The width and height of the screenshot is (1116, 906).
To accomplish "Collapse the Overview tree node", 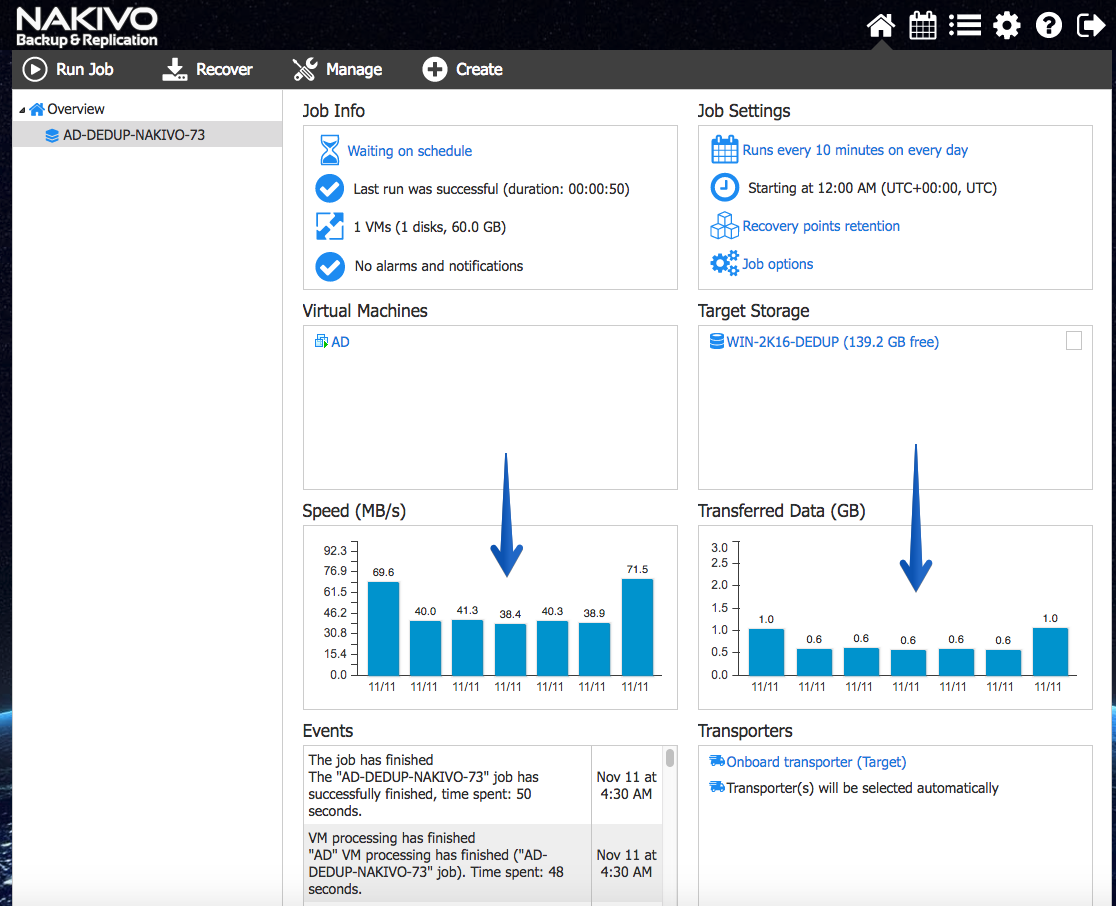I will [x=22, y=110].
